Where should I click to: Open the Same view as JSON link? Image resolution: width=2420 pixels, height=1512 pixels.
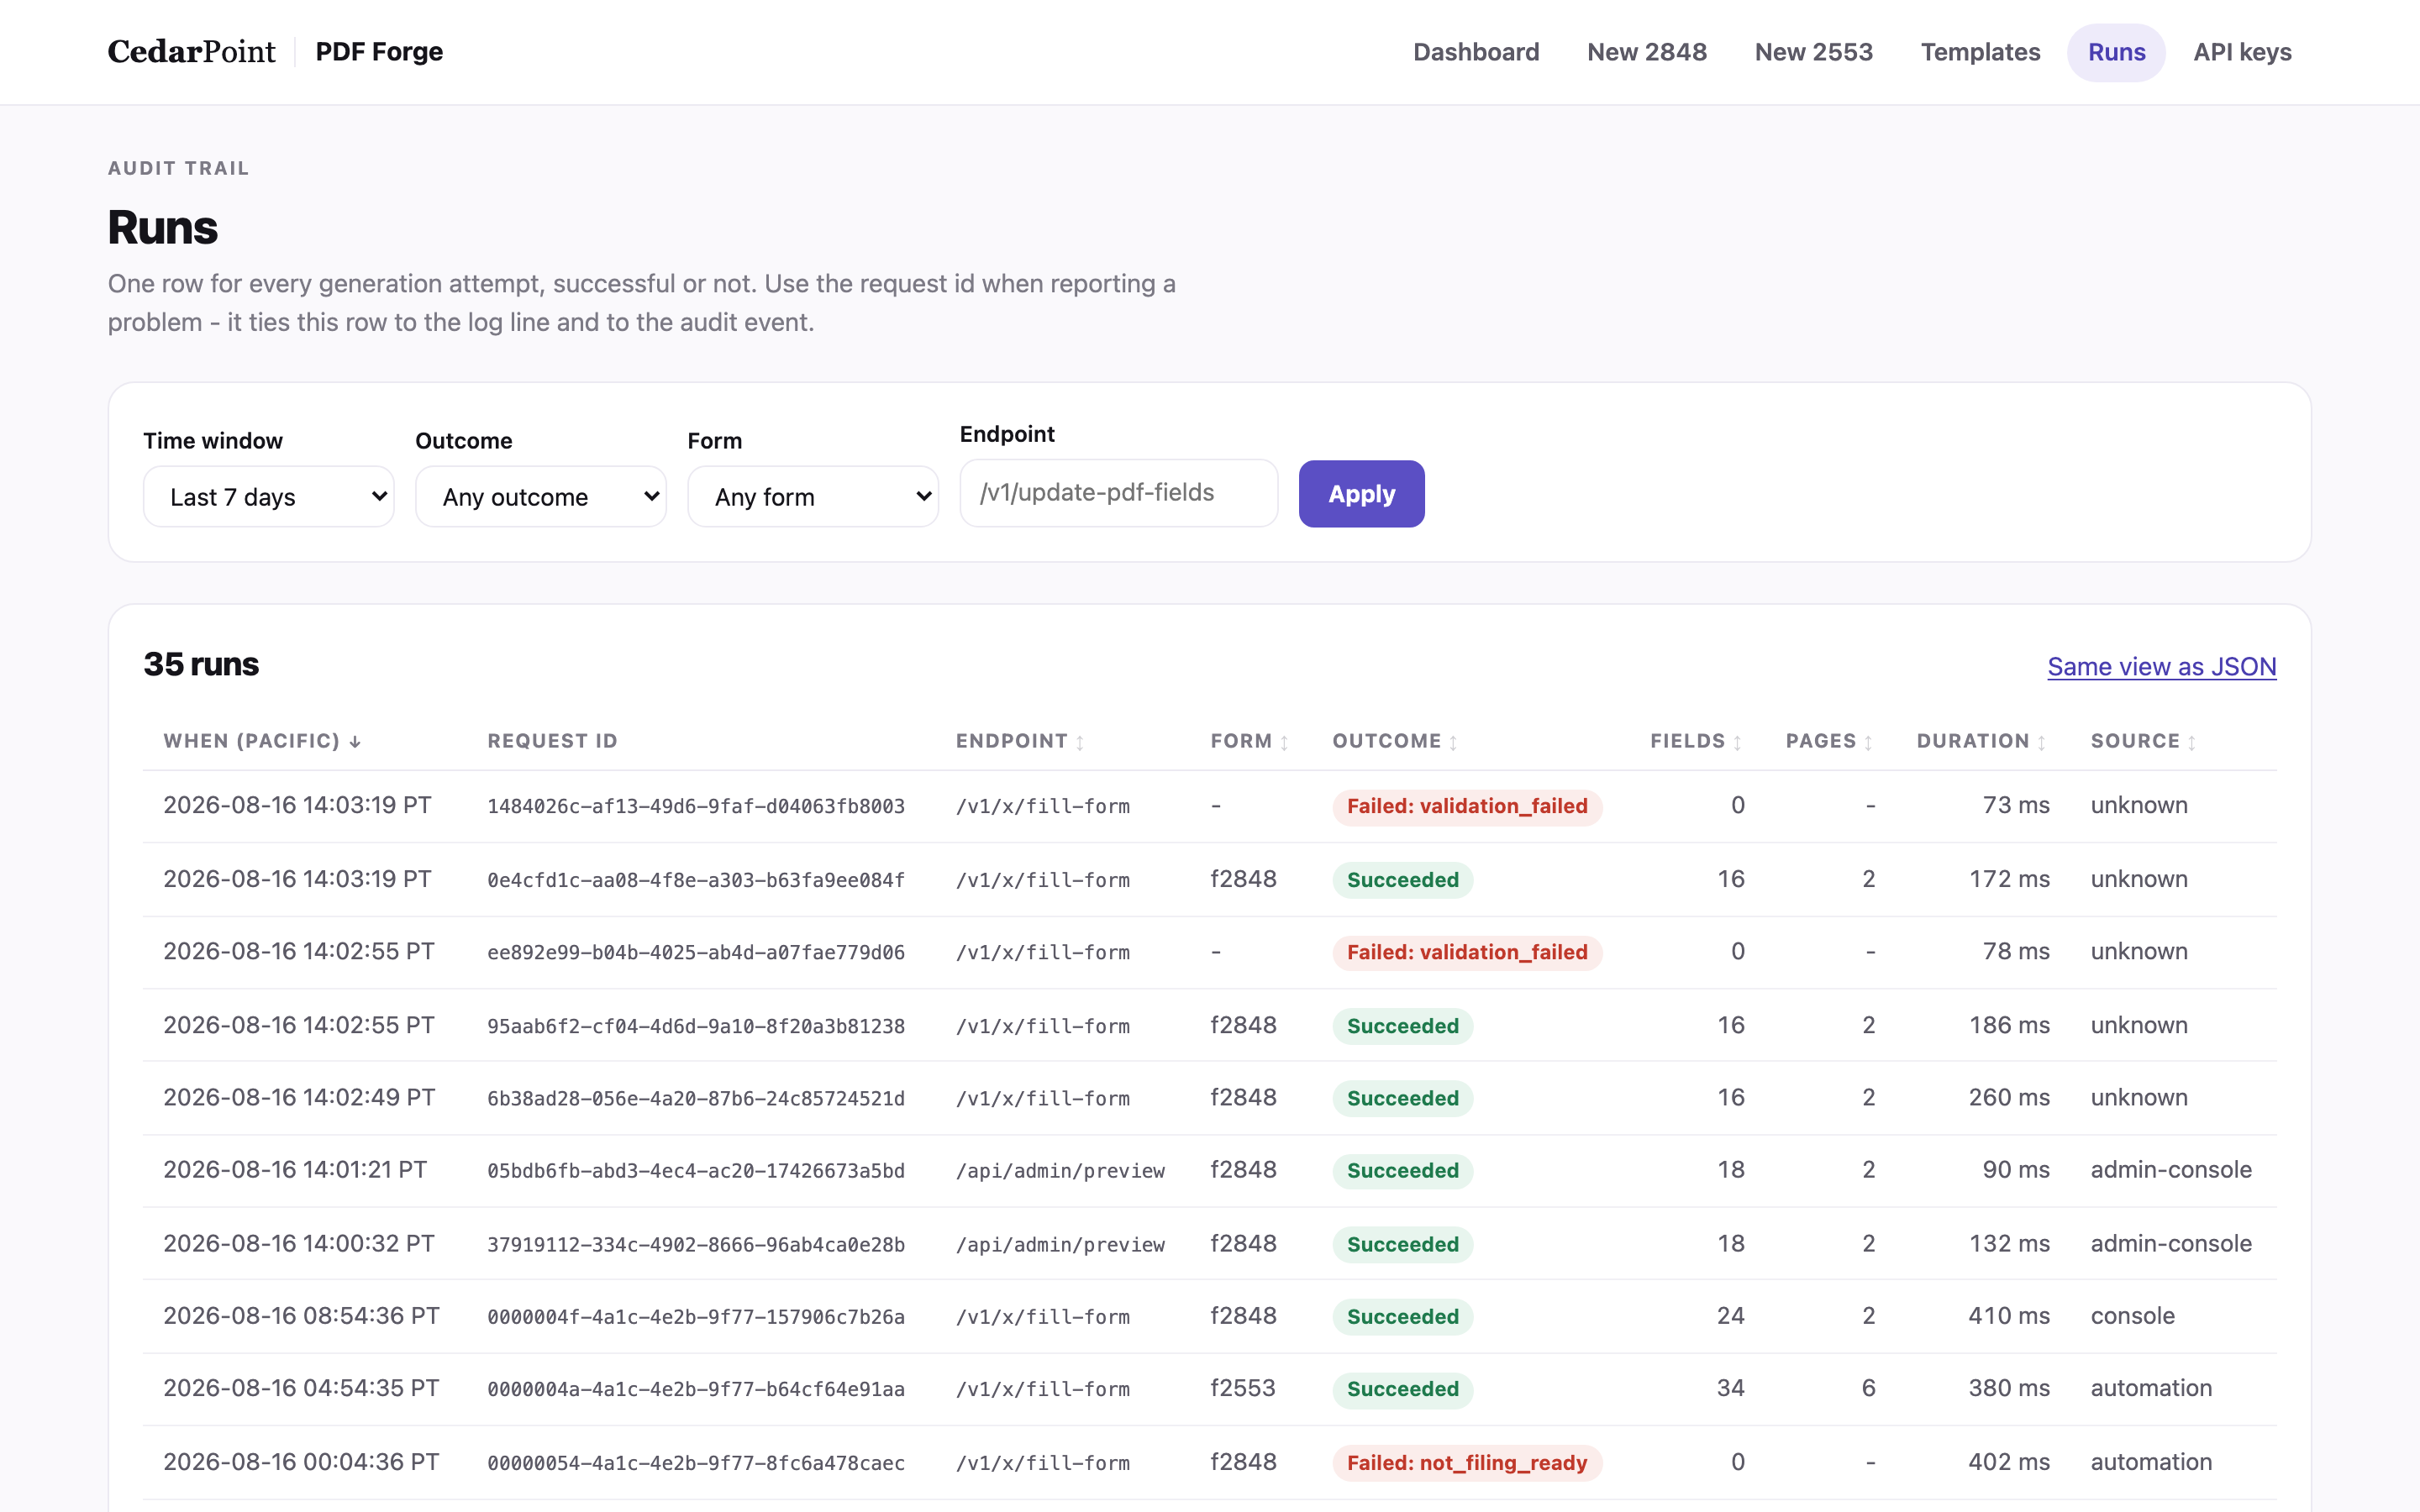2161,666
